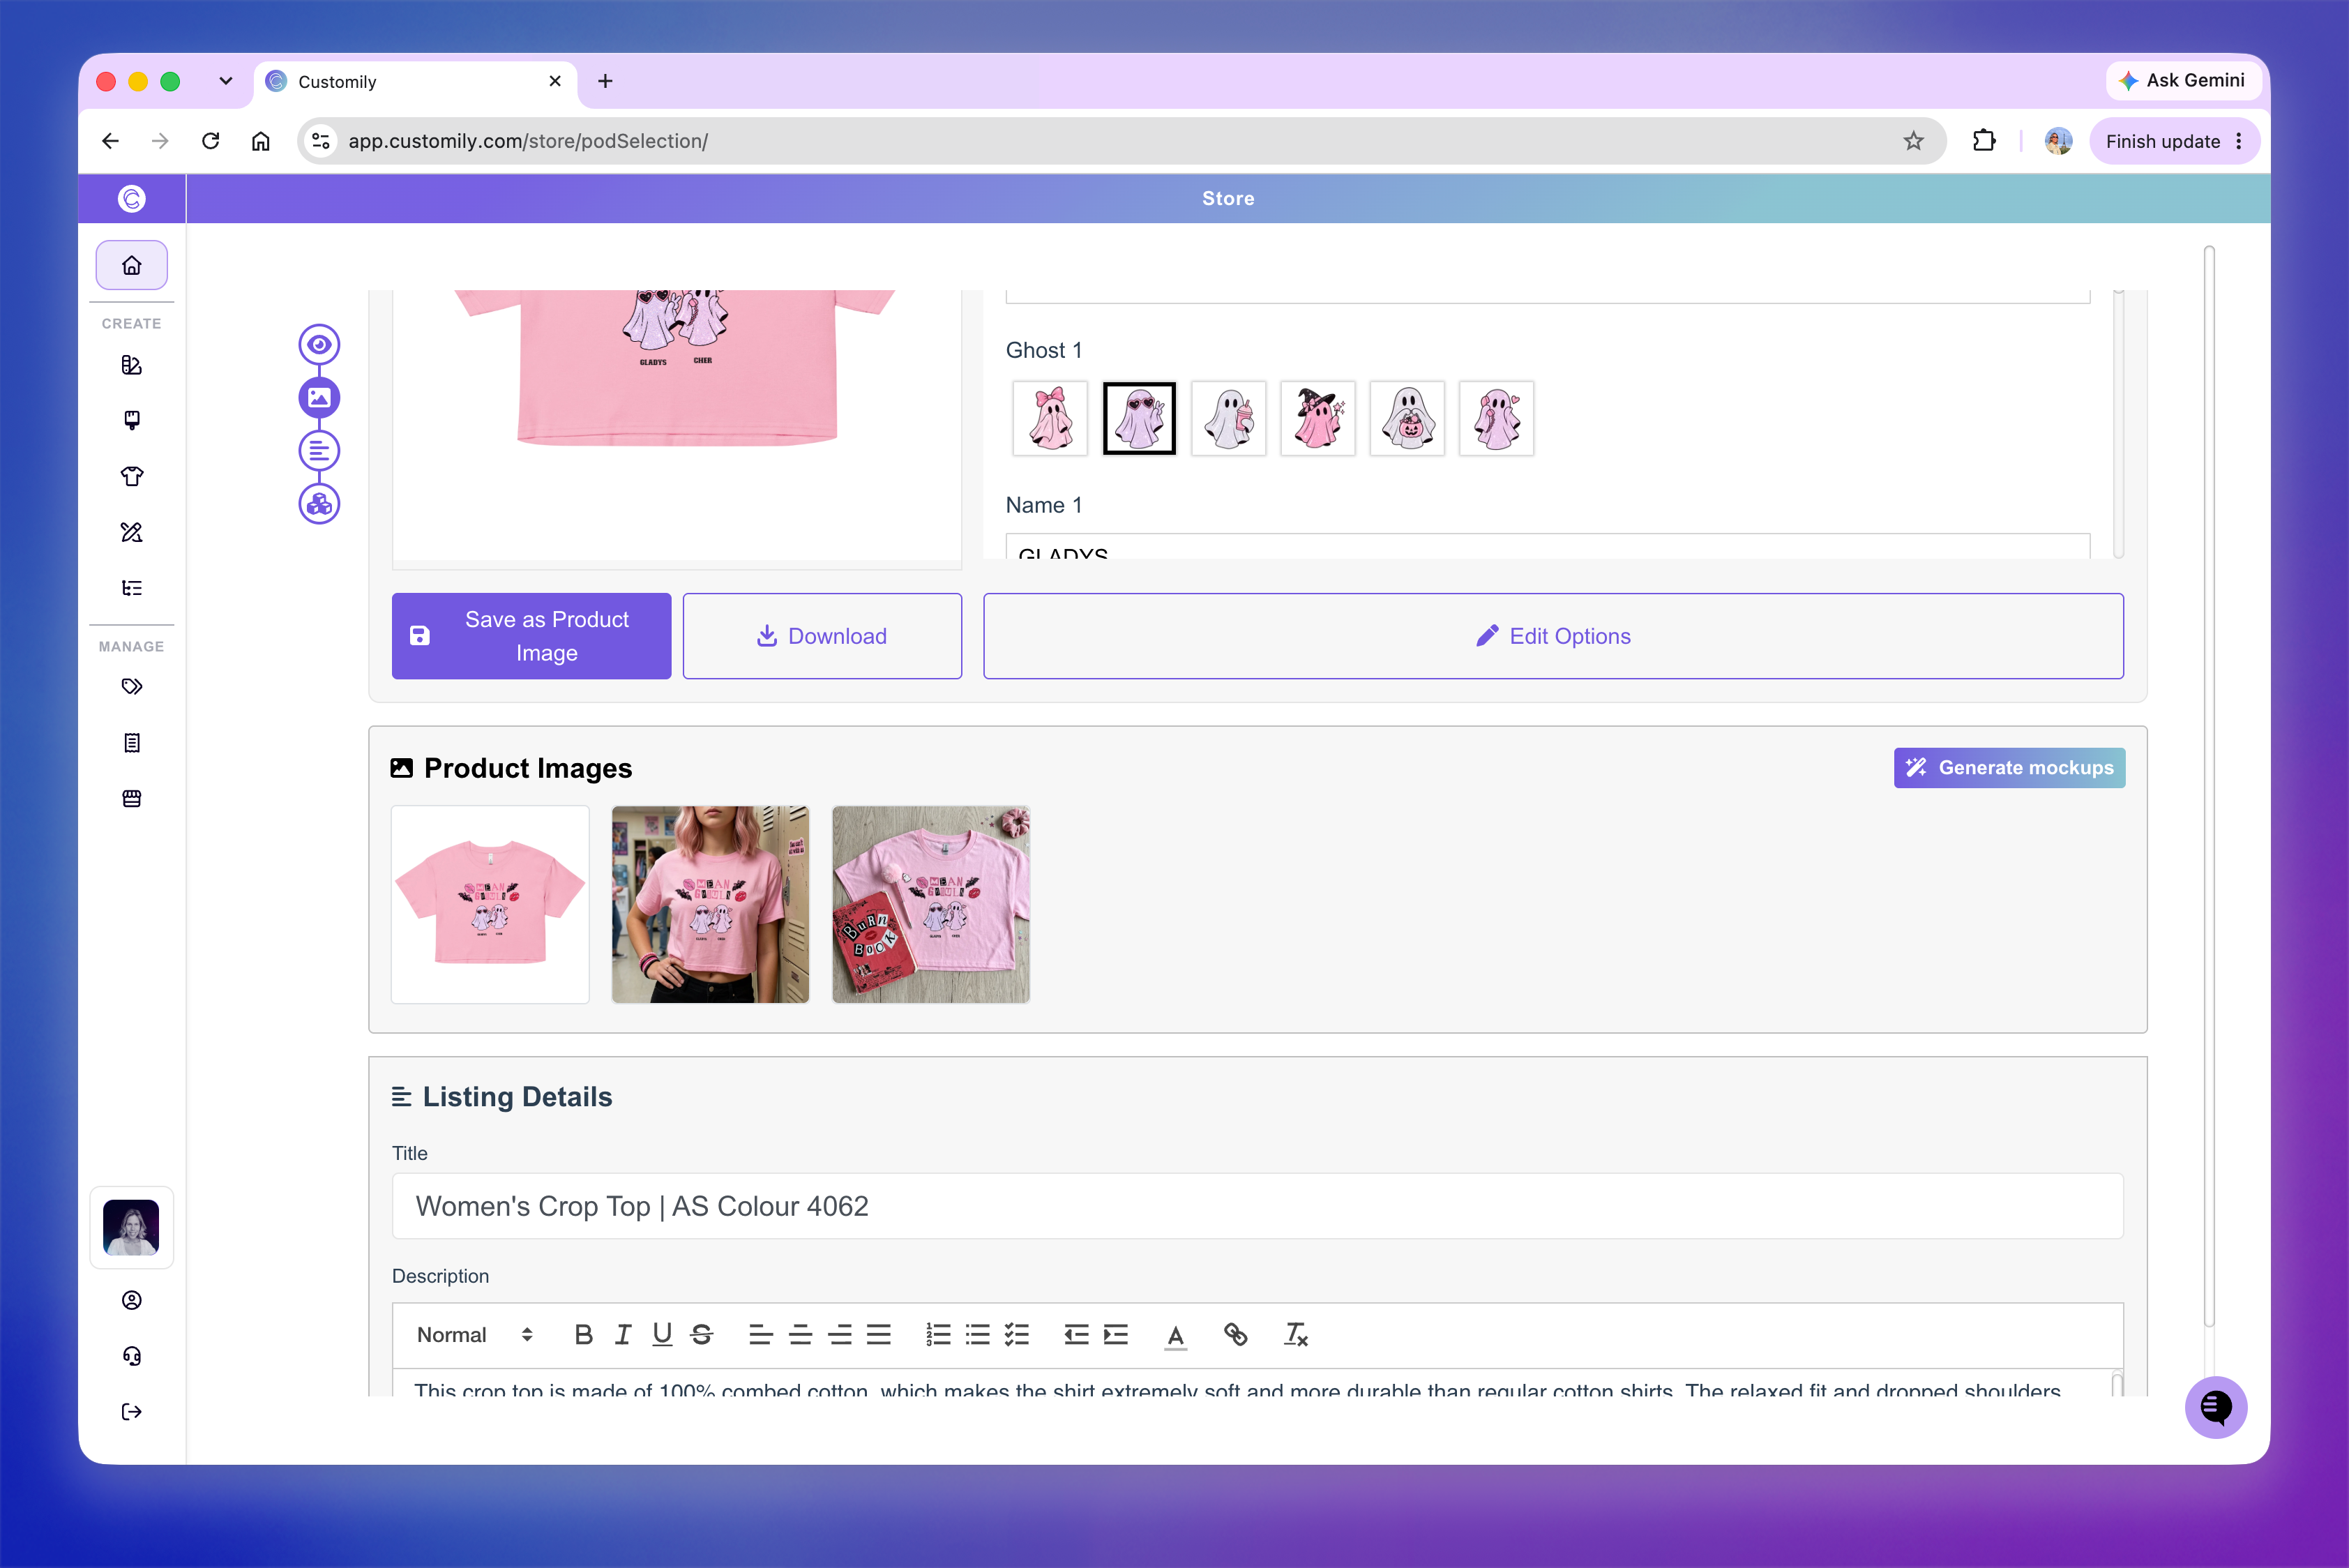Open the orders document icon under Manage
Image resolution: width=2349 pixels, height=1568 pixels.
pos(131,743)
